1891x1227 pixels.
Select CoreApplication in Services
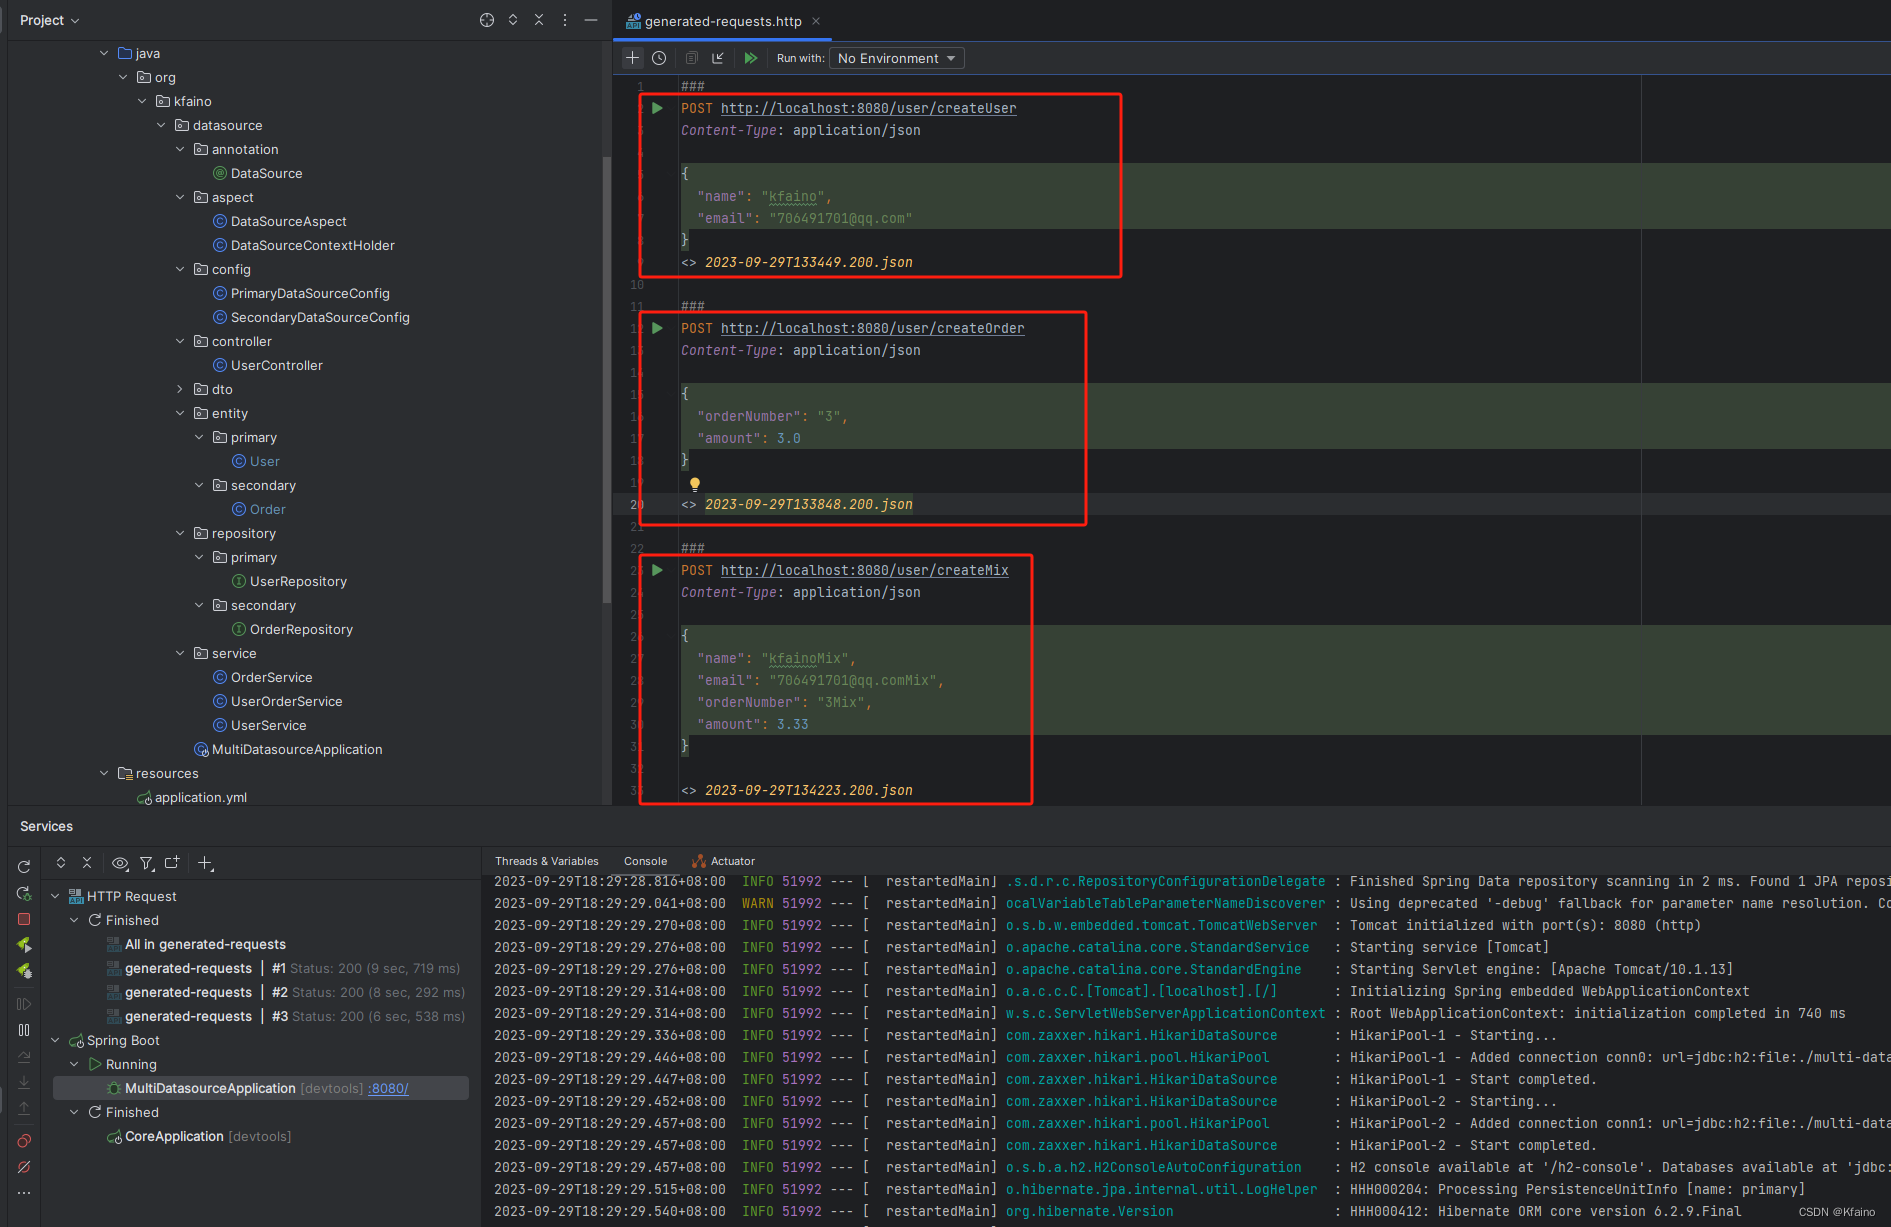(199, 1136)
